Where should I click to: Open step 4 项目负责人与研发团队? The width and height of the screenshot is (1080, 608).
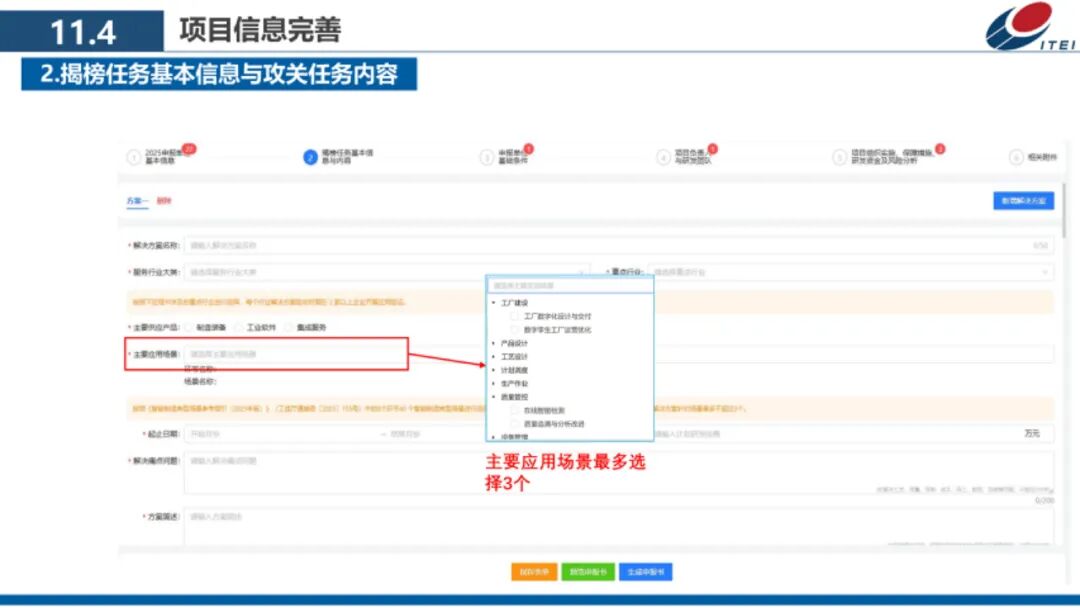click(x=686, y=157)
